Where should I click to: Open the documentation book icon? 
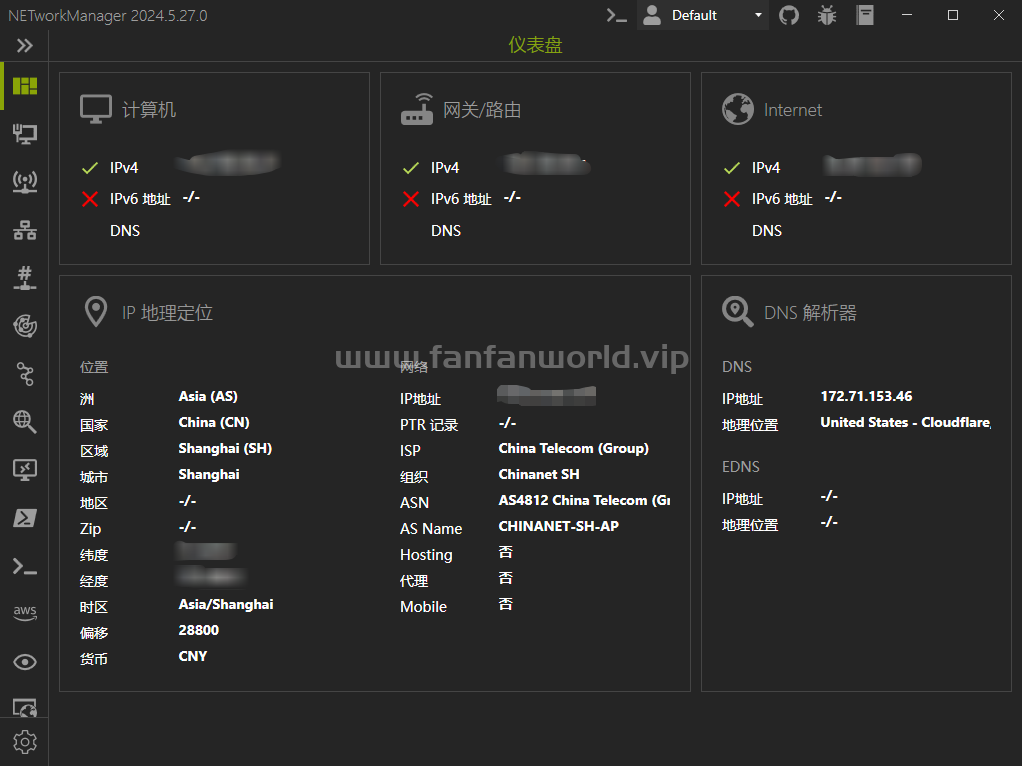[x=864, y=15]
